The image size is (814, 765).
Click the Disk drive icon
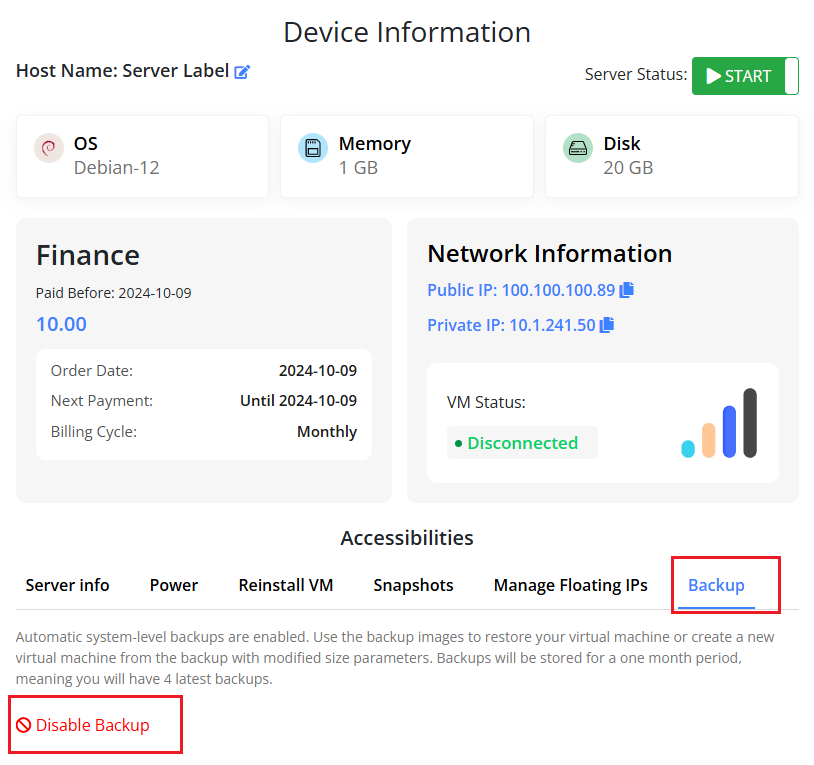pyautogui.click(x=578, y=148)
